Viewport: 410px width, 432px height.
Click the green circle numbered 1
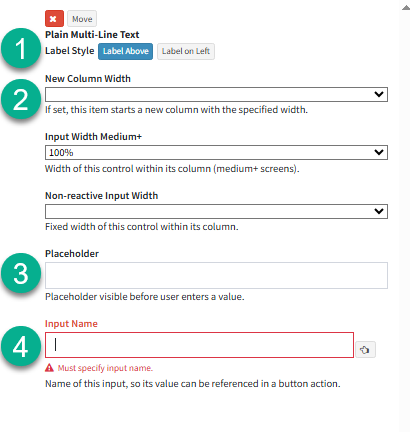pyautogui.click(x=21, y=48)
